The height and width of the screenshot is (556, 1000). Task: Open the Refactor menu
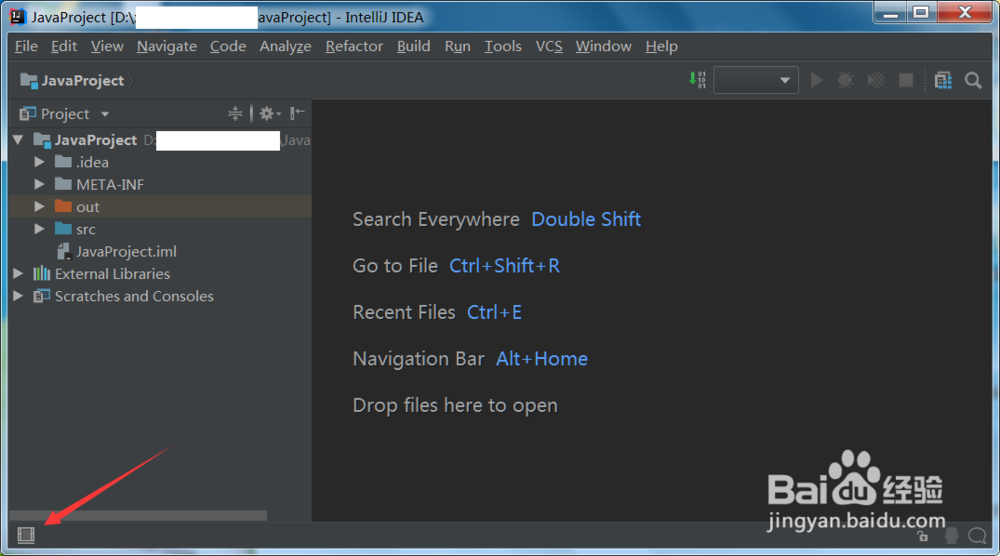tap(354, 47)
